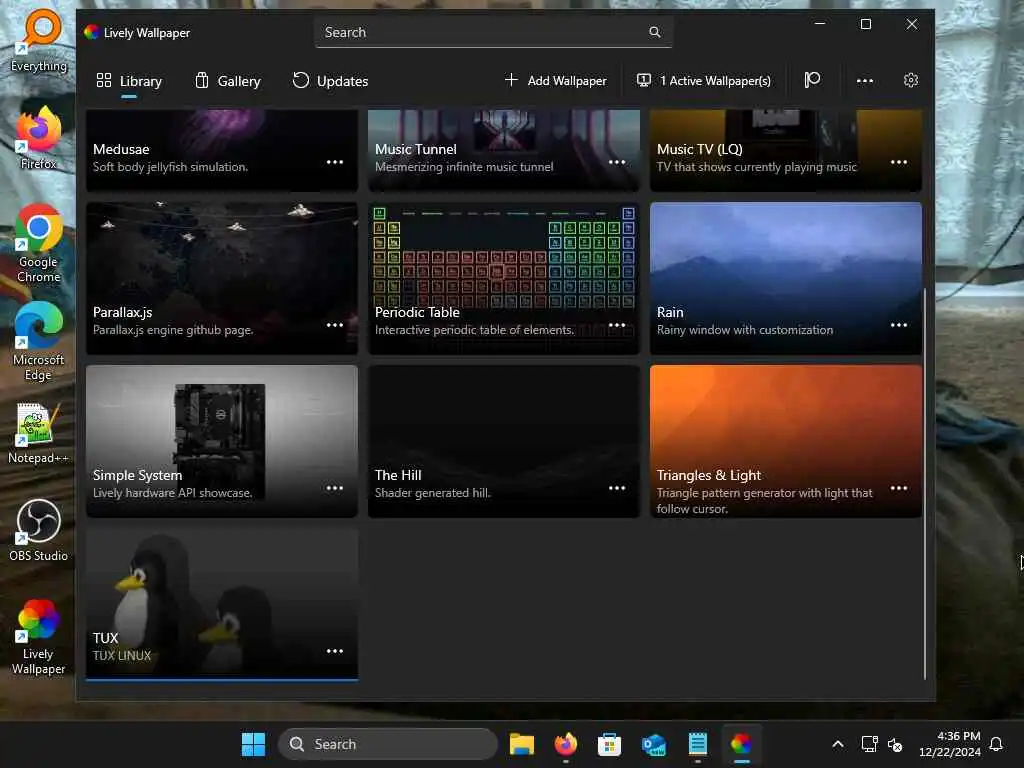Open the notifications bell icon
This screenshot has height=768, width=1024.
click(997, 744)
